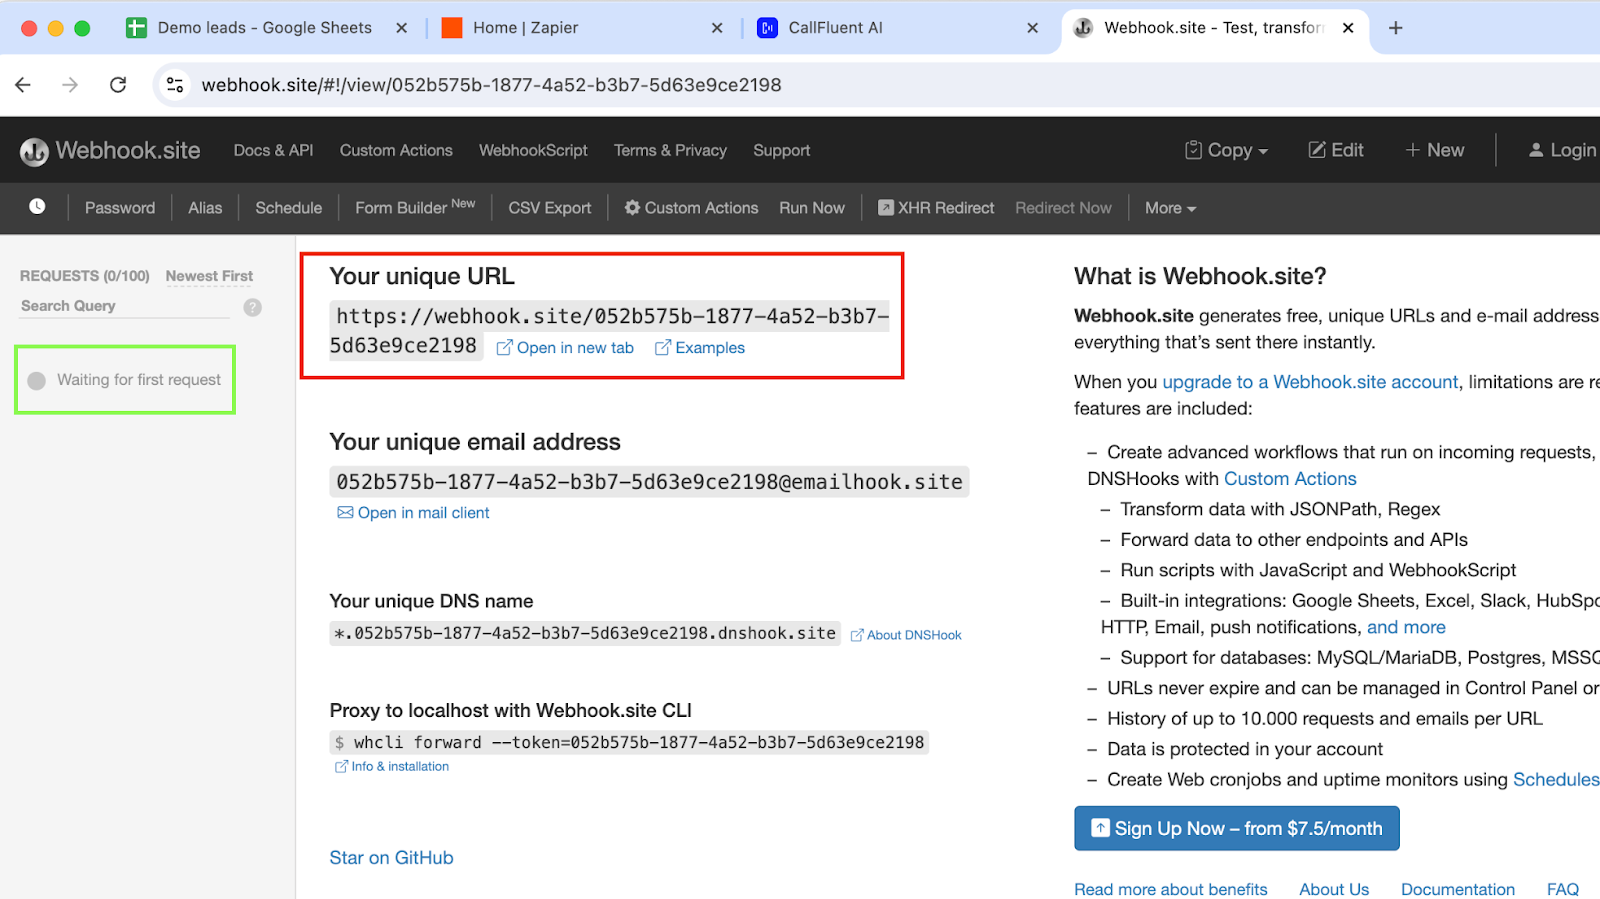
Task: Click the Webhook.site logo
Action: coord(110,151)
